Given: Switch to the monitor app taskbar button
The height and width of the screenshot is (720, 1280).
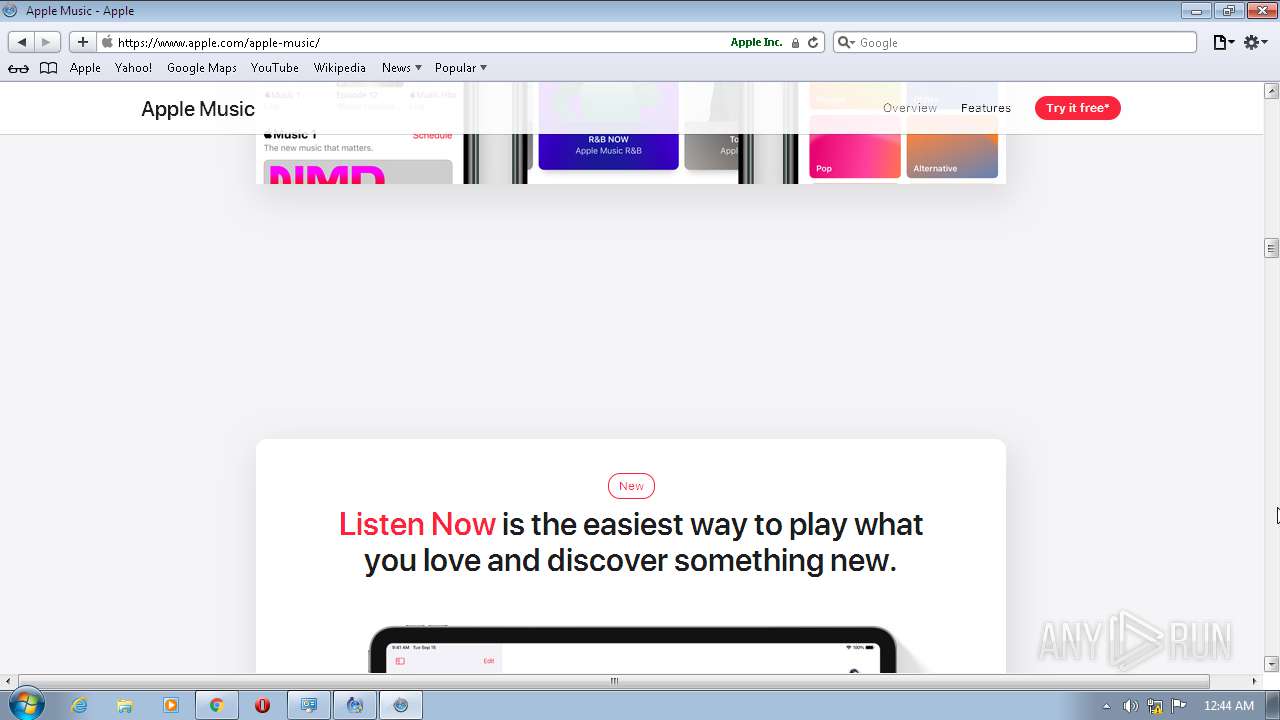Looking at the screenshot, I should [309, 705].
